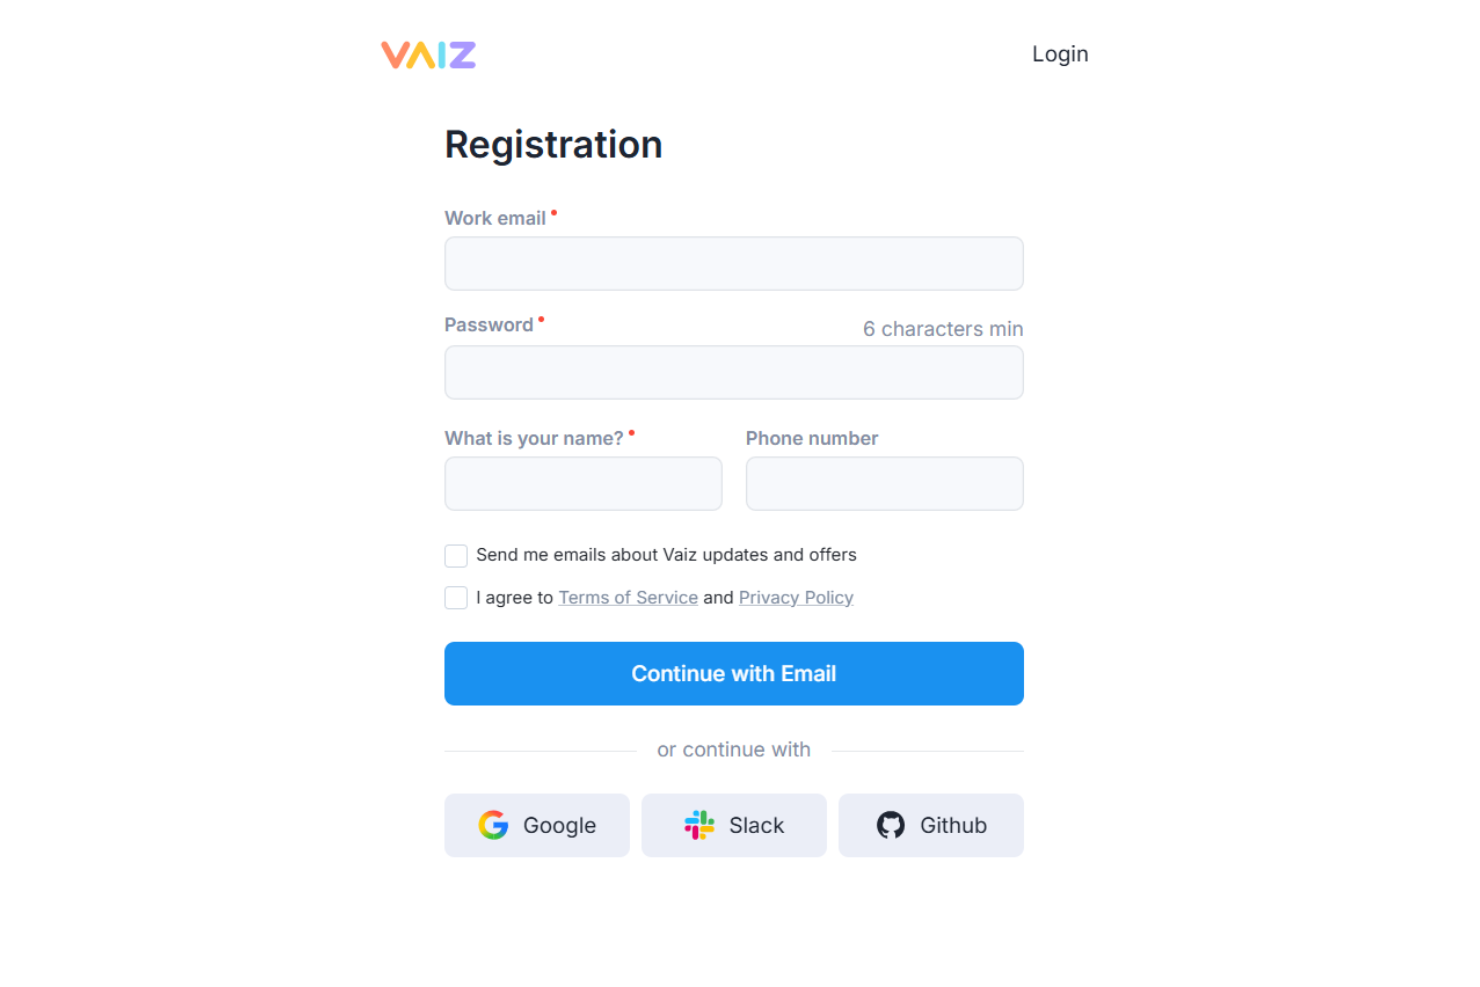Enable the Vaiz updates and offers checkbox
The width and height of the screenshot is (1480, 987).
pos(455,556)
